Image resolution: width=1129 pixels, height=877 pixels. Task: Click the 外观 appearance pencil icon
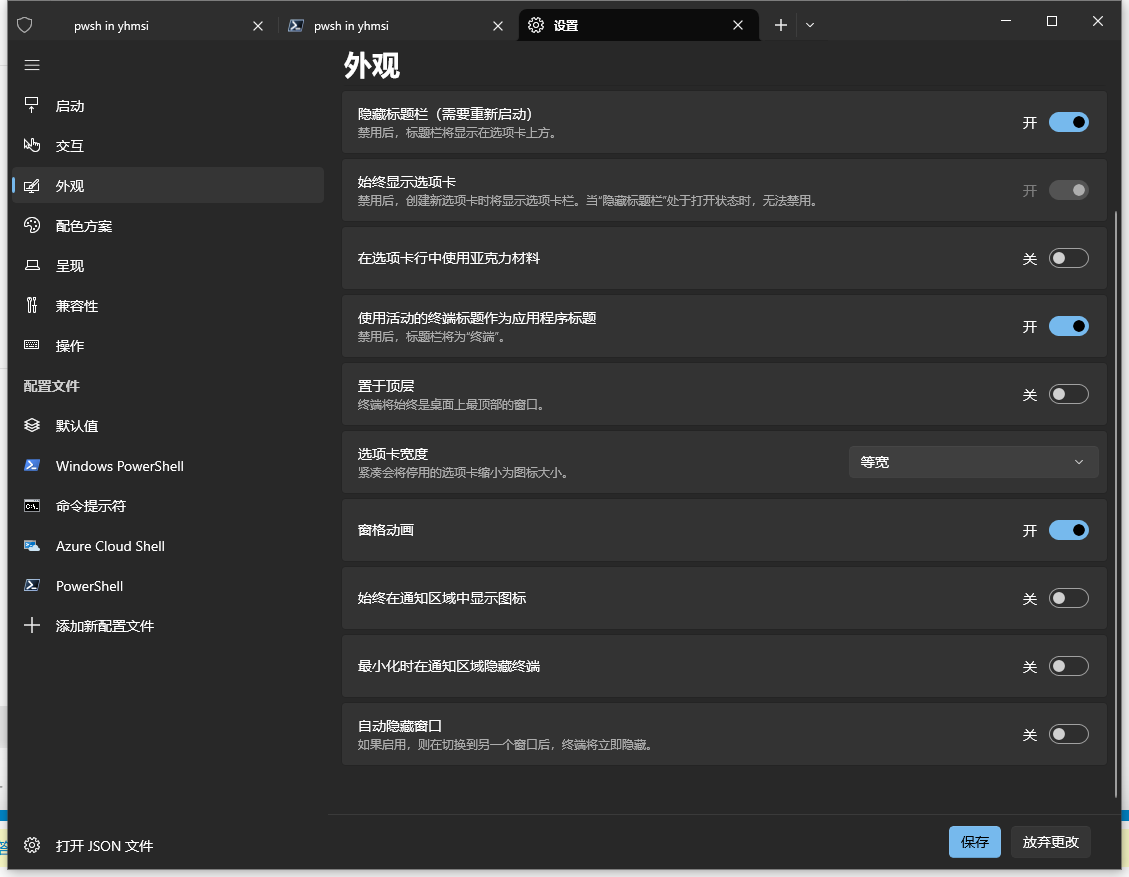pyautogui.click(x=32, y=186)
